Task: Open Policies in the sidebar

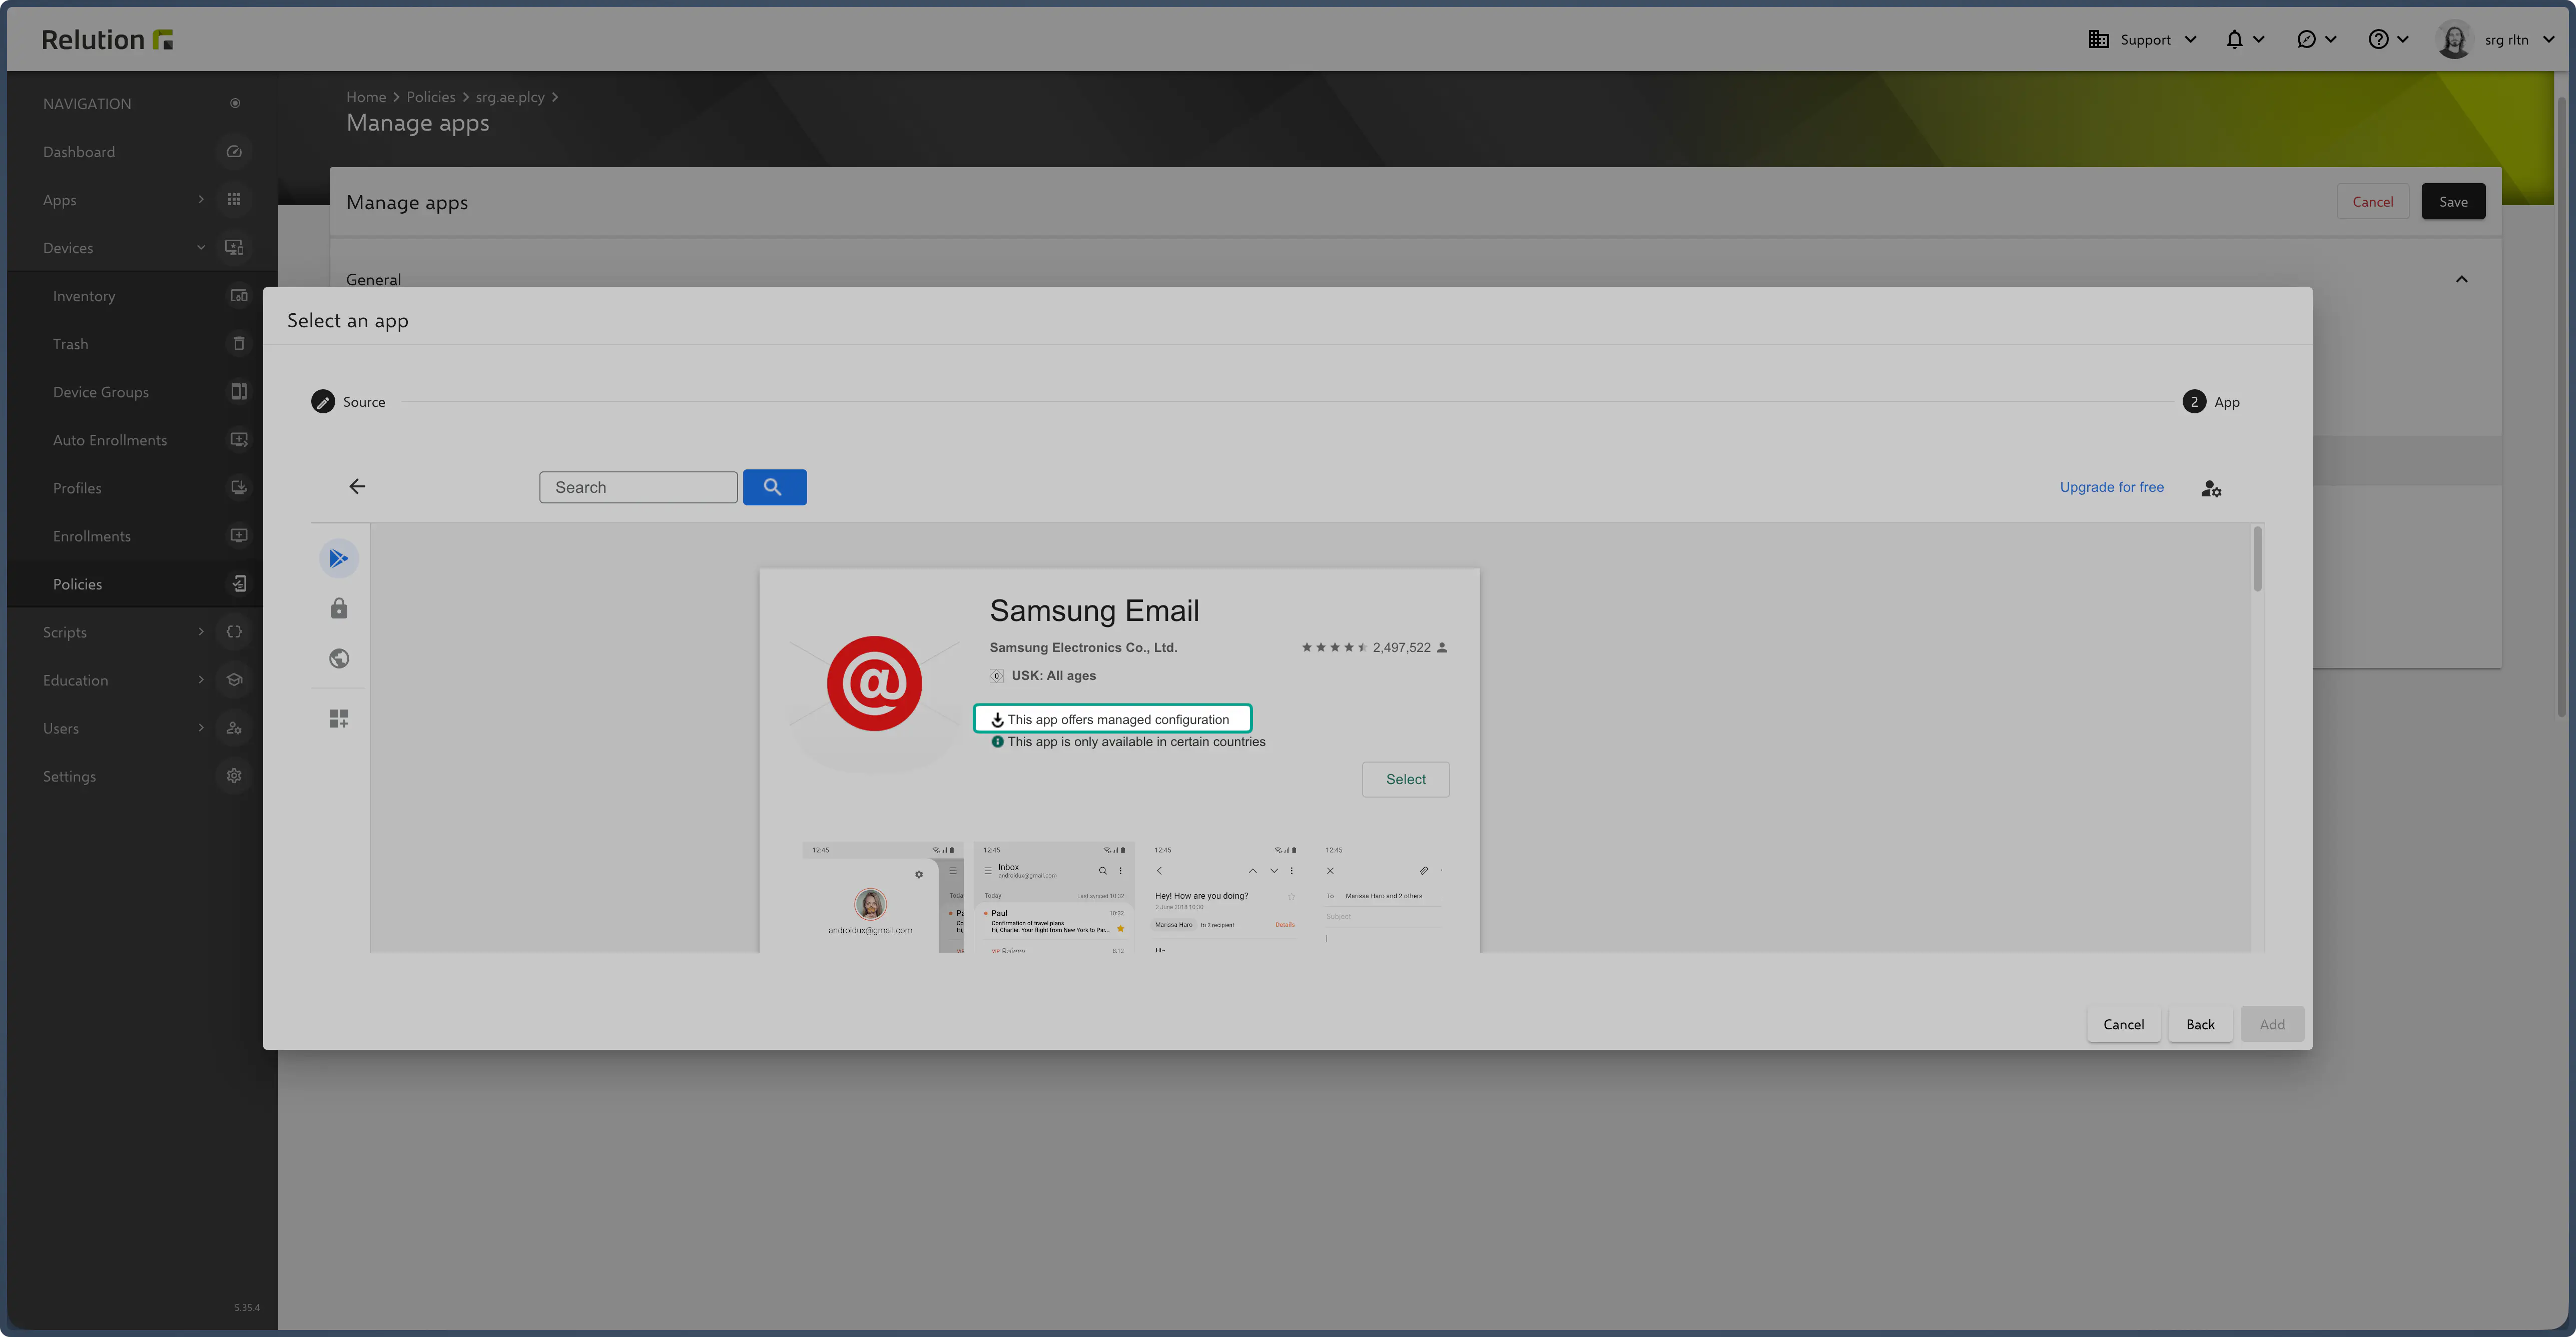Action: 78,584
